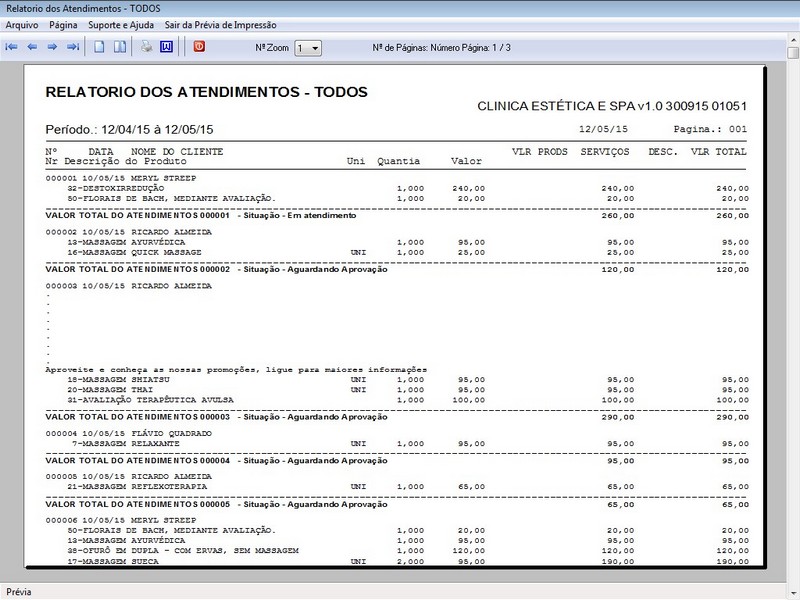
Task: Click the previous page arrow icon
Action: 32,47
